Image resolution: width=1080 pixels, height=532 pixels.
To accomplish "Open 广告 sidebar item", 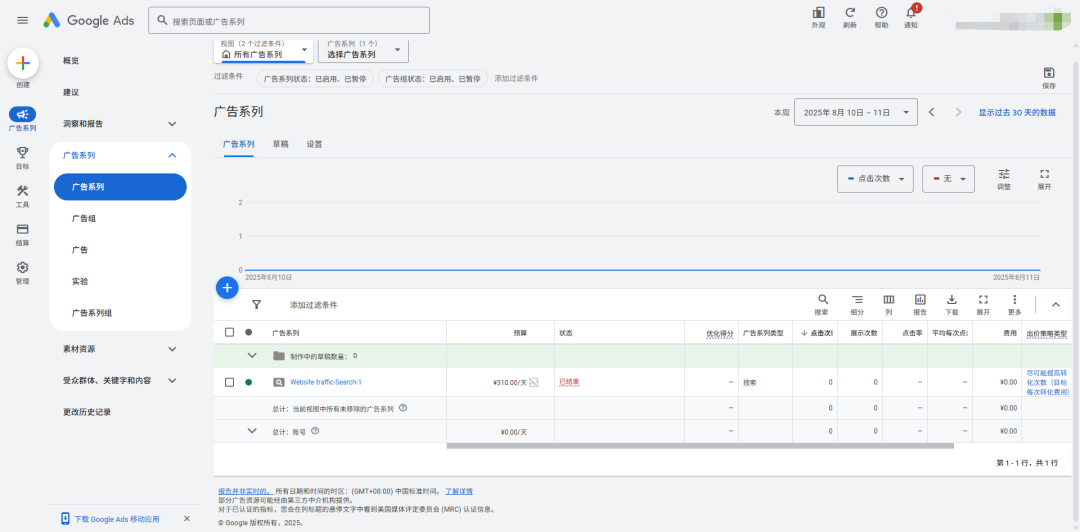I will coord(80,250).
